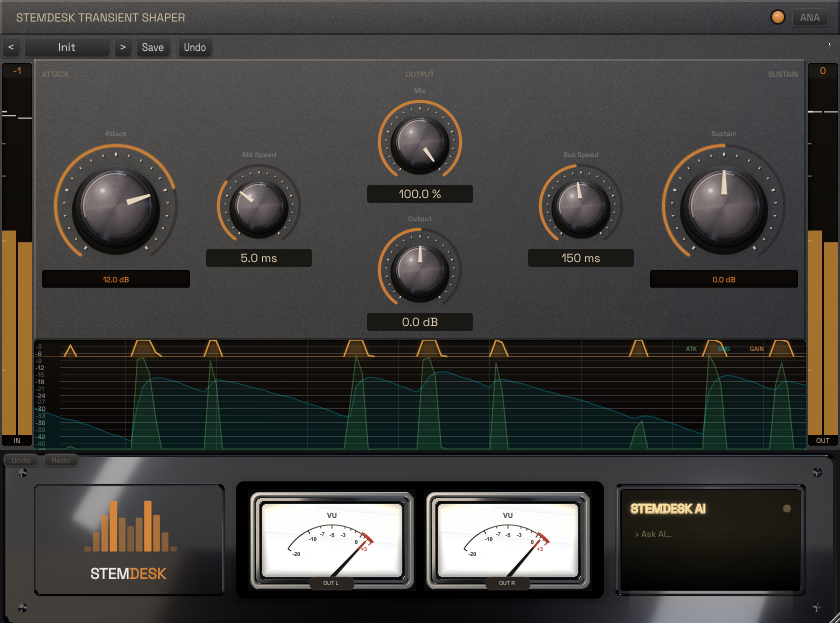Image resolution: width=840 pixels, height=623 pixels.
Task: Click the StemDesk logo panel
Action: click(129, 539)
